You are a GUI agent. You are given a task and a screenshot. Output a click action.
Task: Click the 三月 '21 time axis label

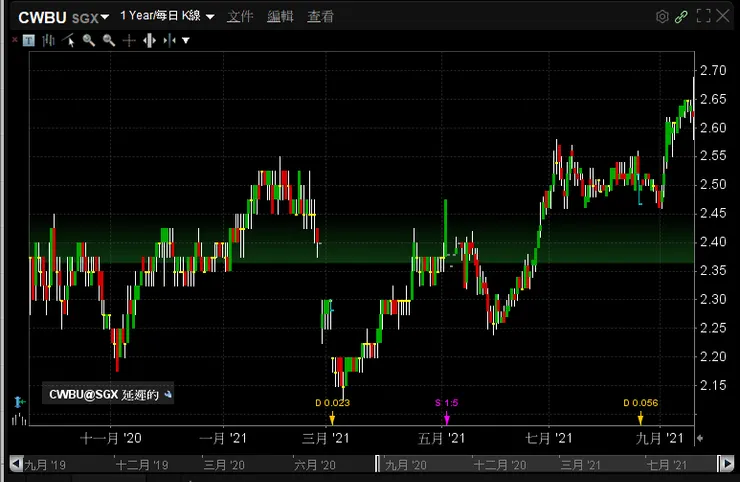tap(326, 439)
